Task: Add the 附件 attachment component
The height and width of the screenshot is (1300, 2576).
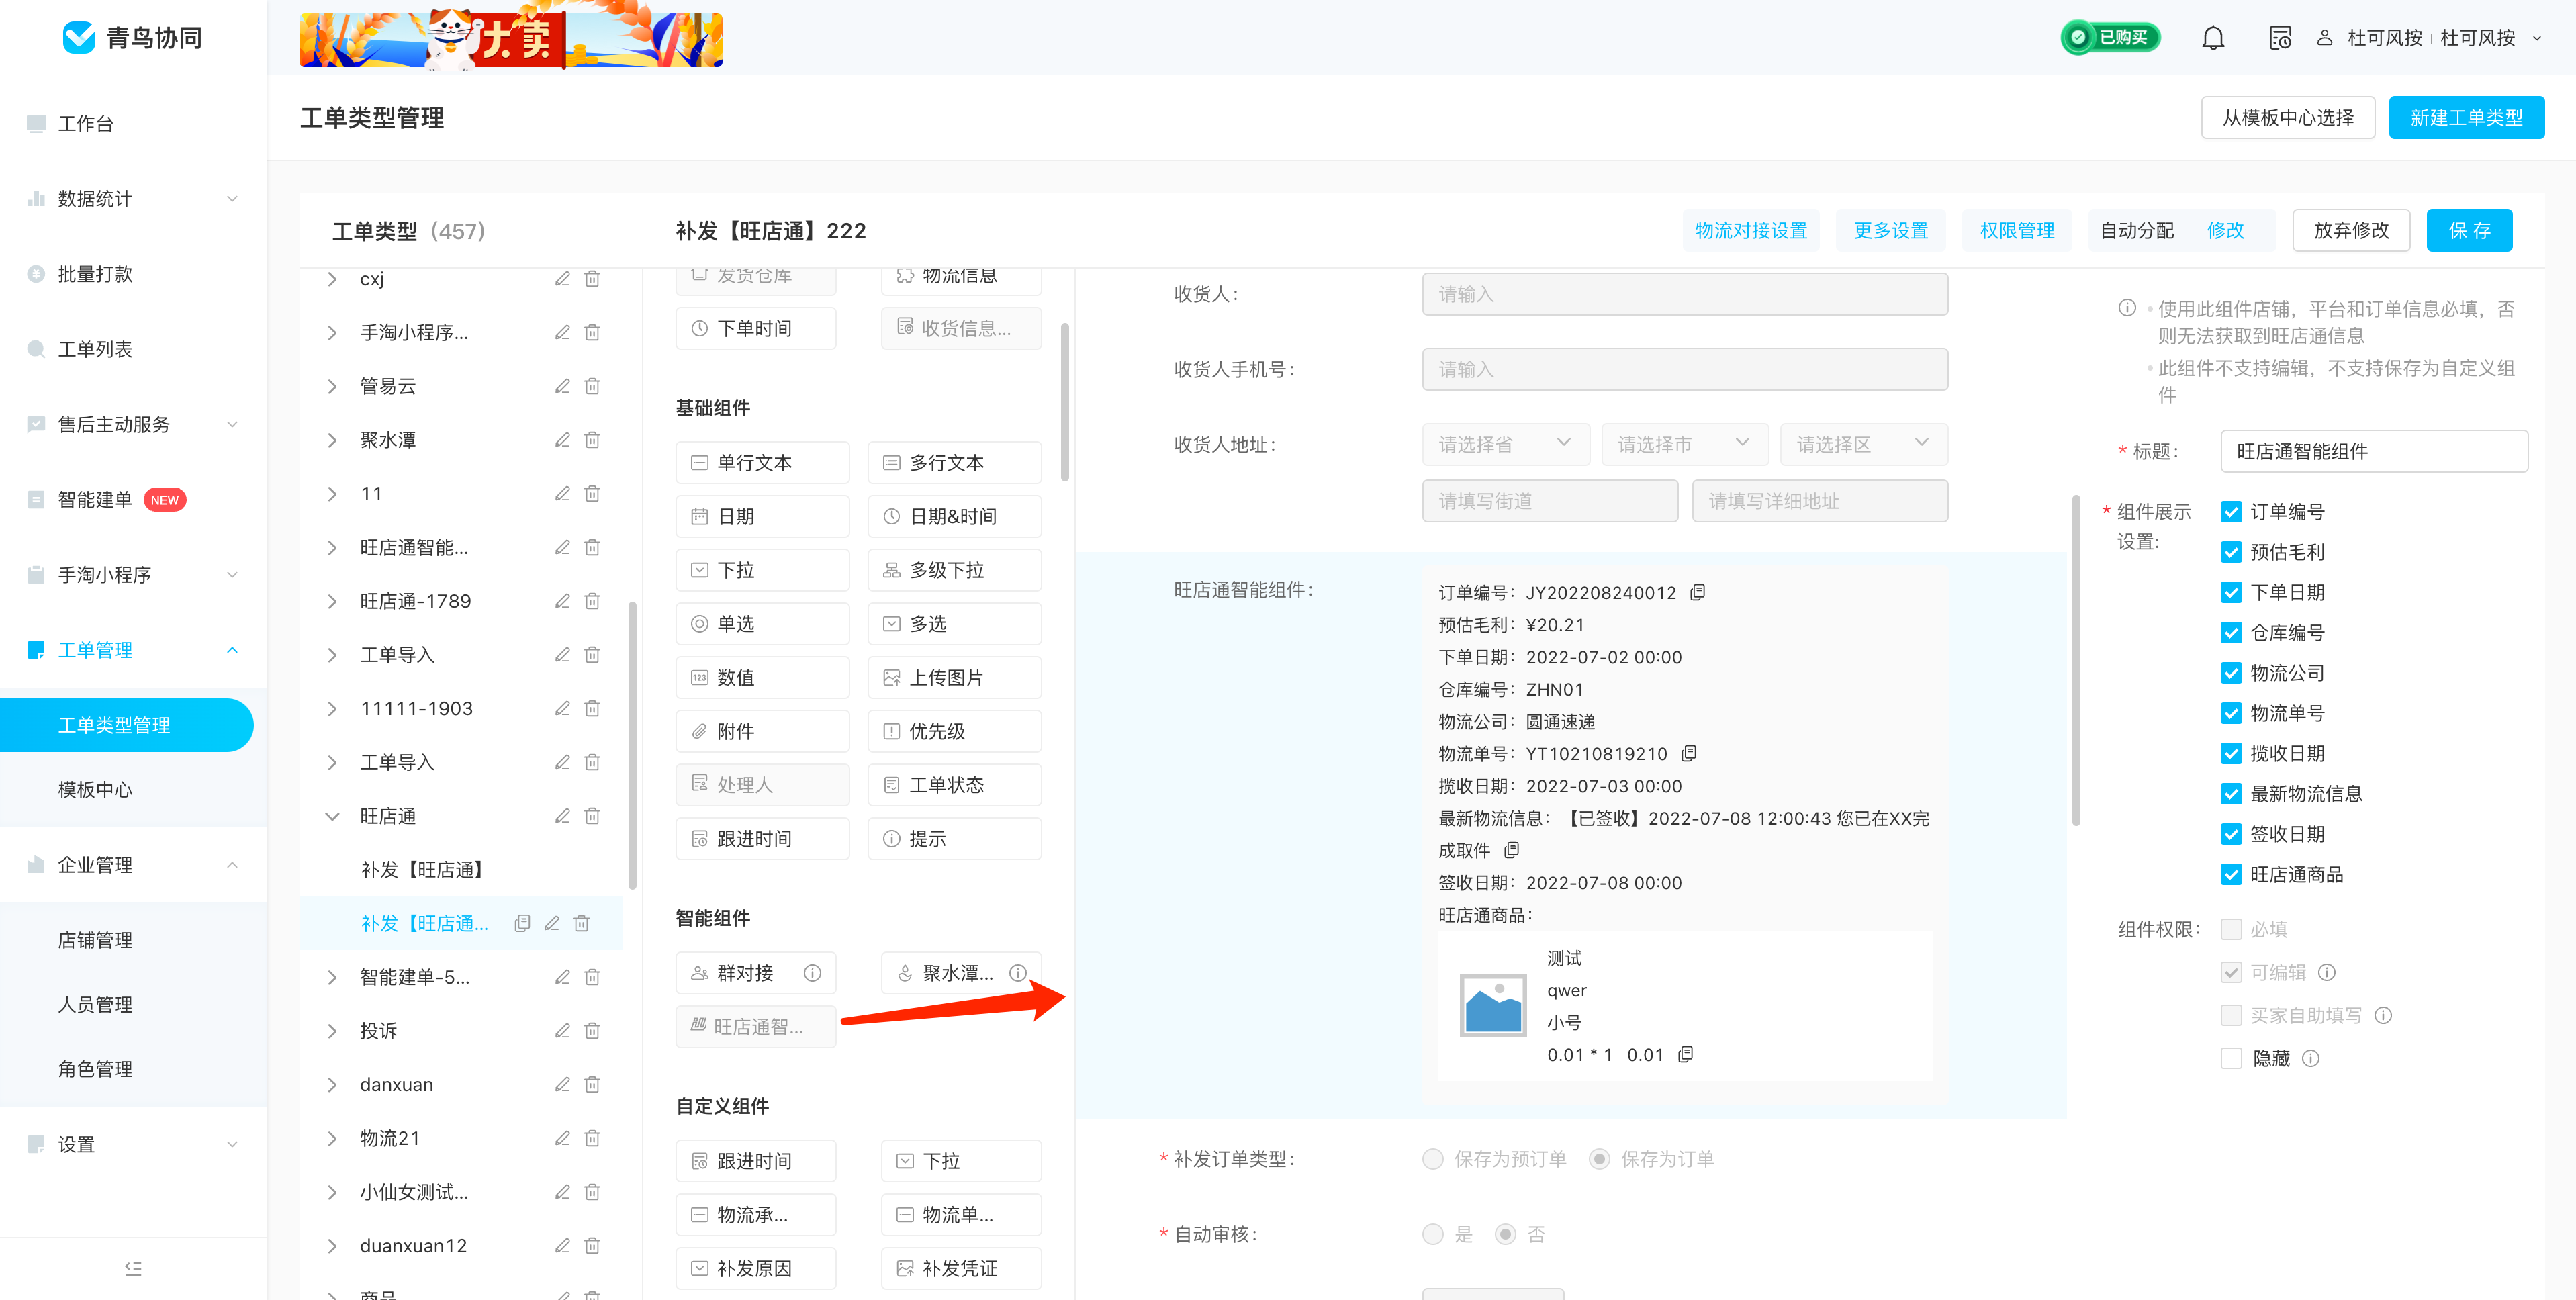Action: coord(762,731)
